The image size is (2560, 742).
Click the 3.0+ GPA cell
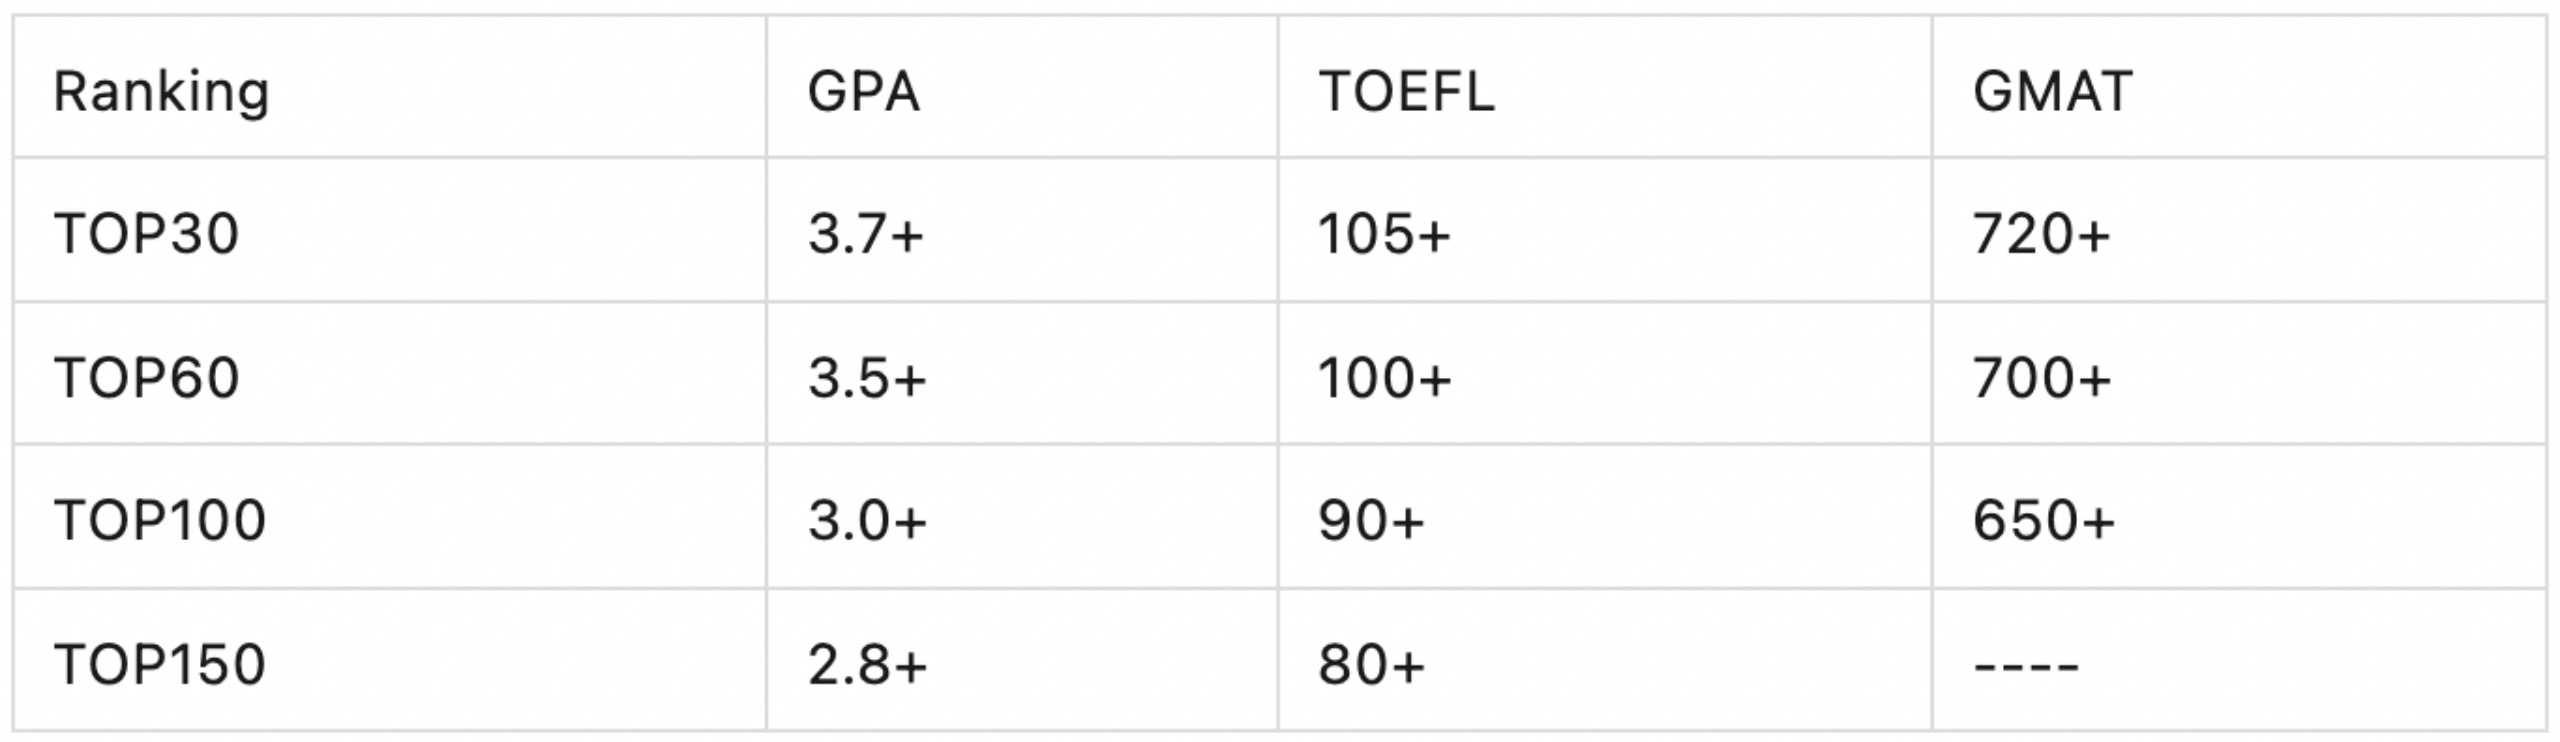(x=1022, y=516)
